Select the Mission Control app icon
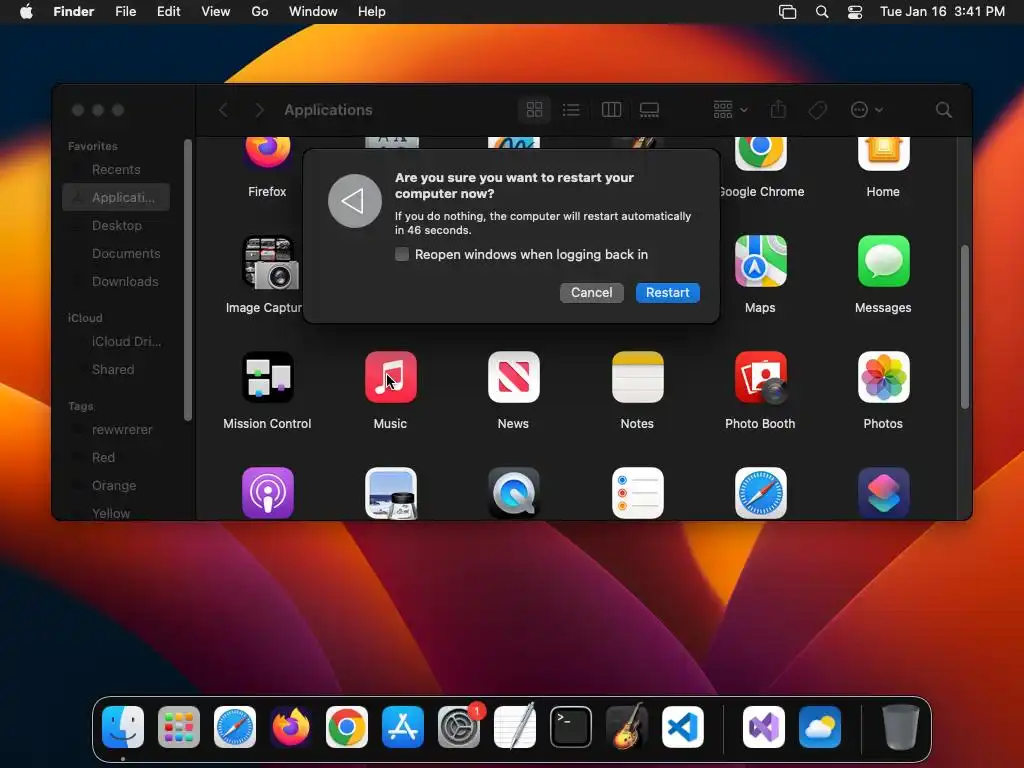The width and height of the screenshot is (1024, 768). click(268, 377)
